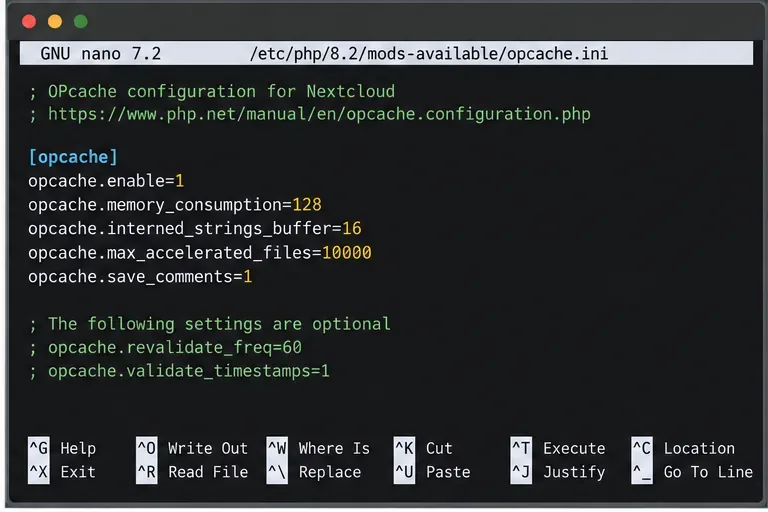Click the ^C Location shortcut key
This screenshot has height=512, width=768.
[x=642, y=448]
